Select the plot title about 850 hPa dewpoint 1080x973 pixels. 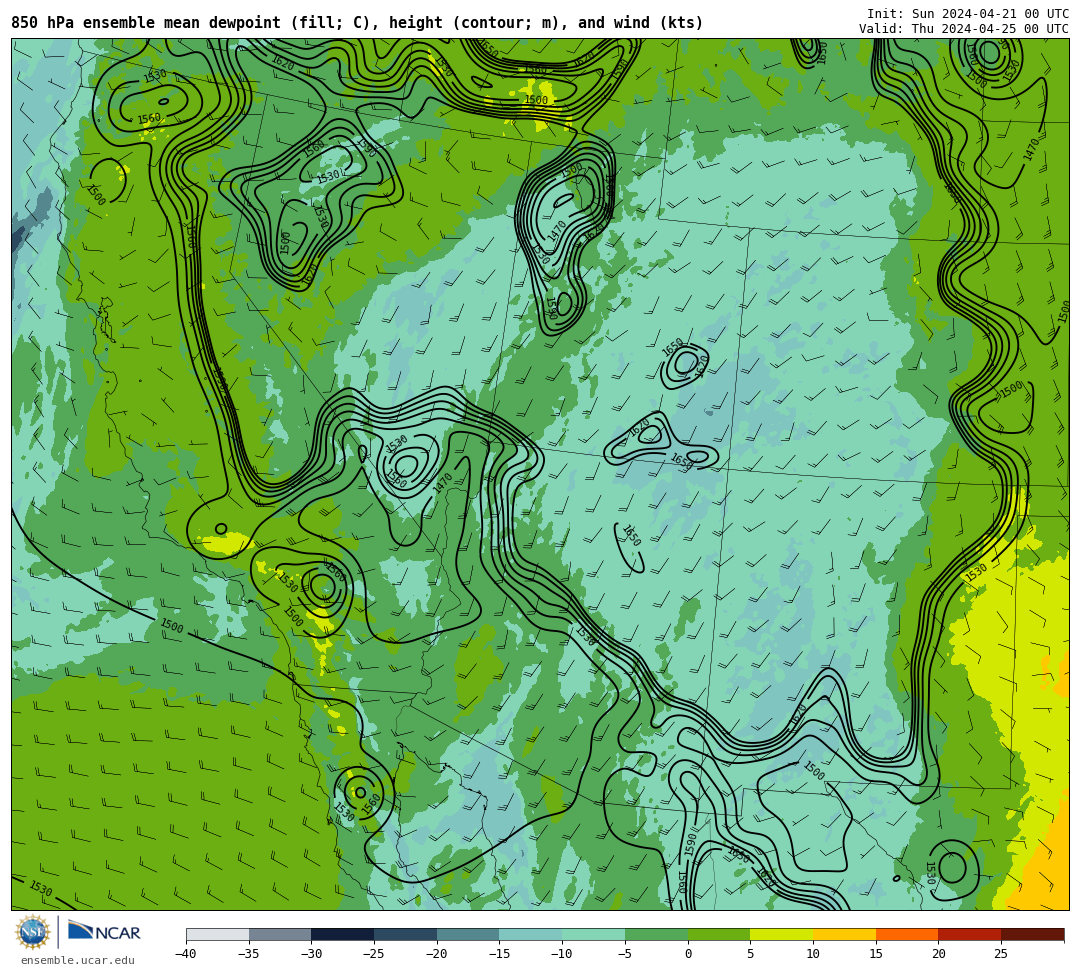[357, 23]
